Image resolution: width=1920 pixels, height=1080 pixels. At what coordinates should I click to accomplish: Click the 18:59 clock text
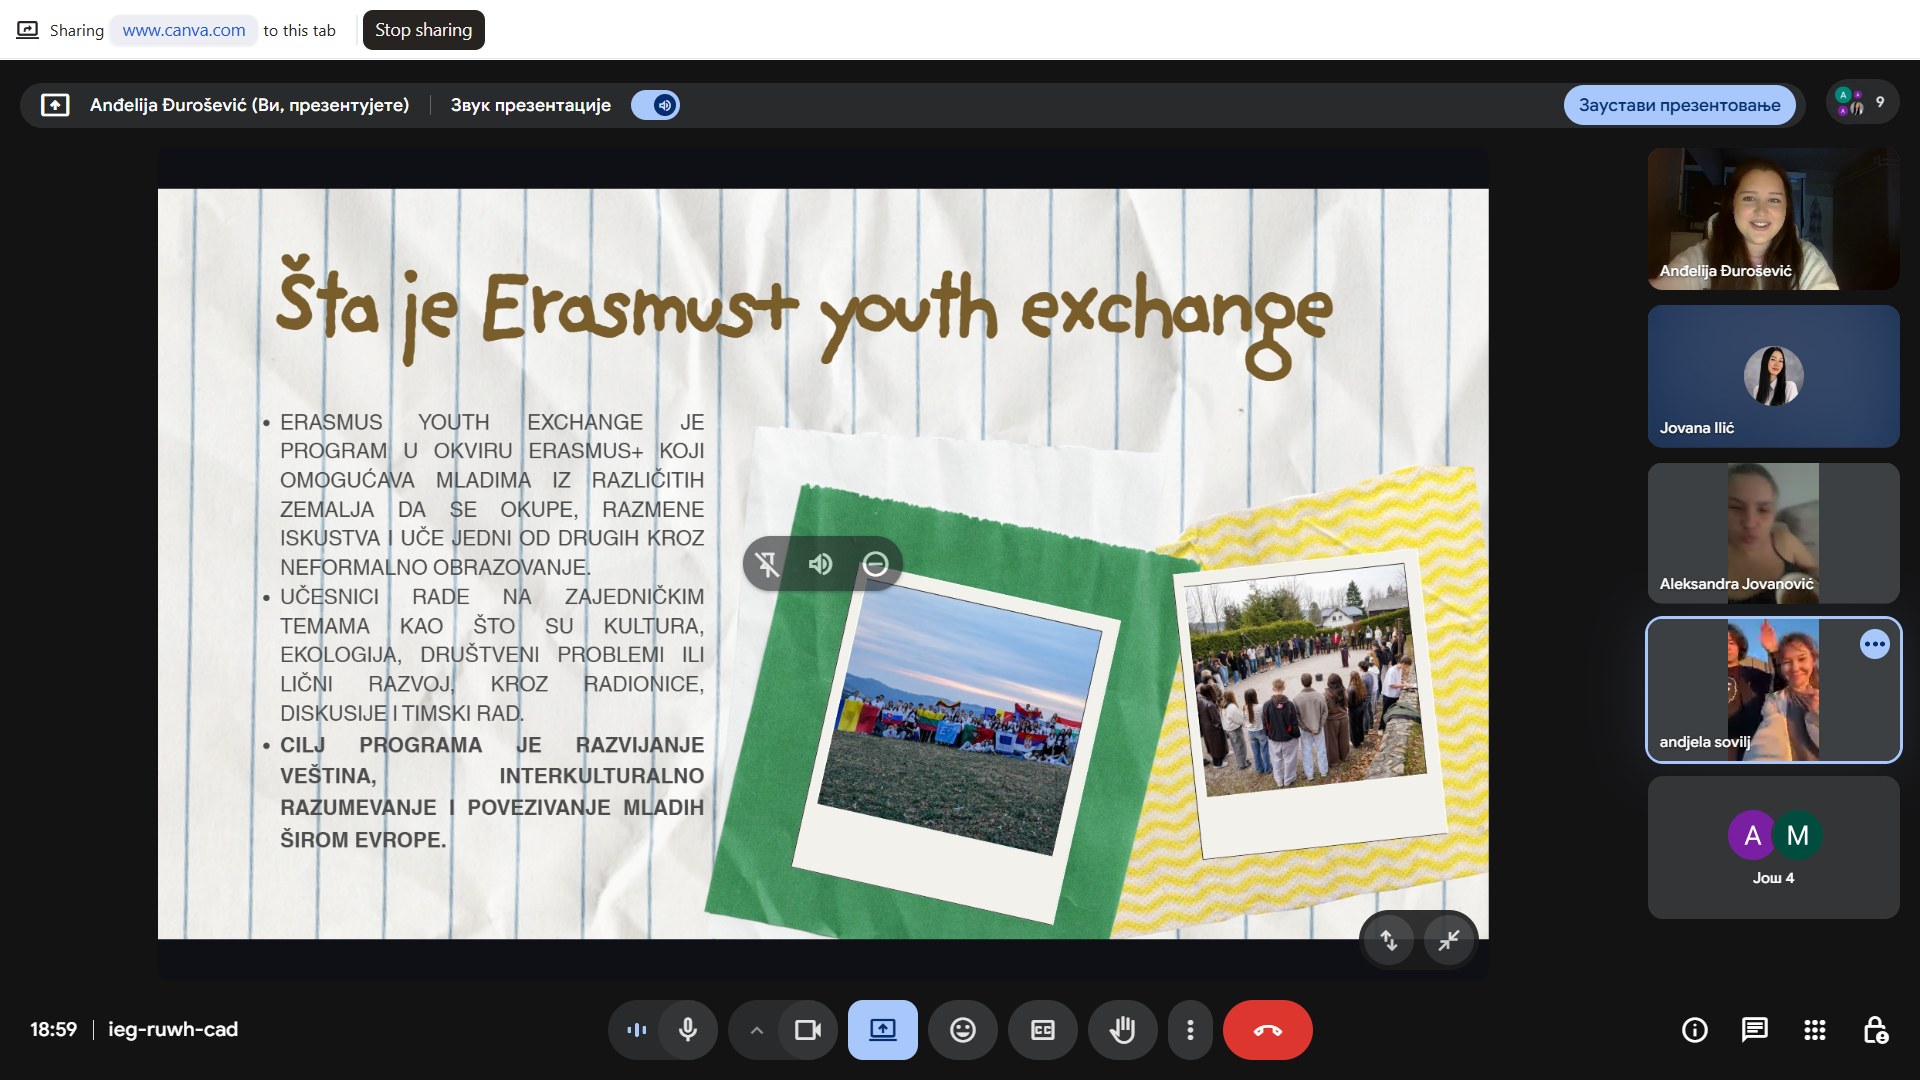tap(53, 1029)
